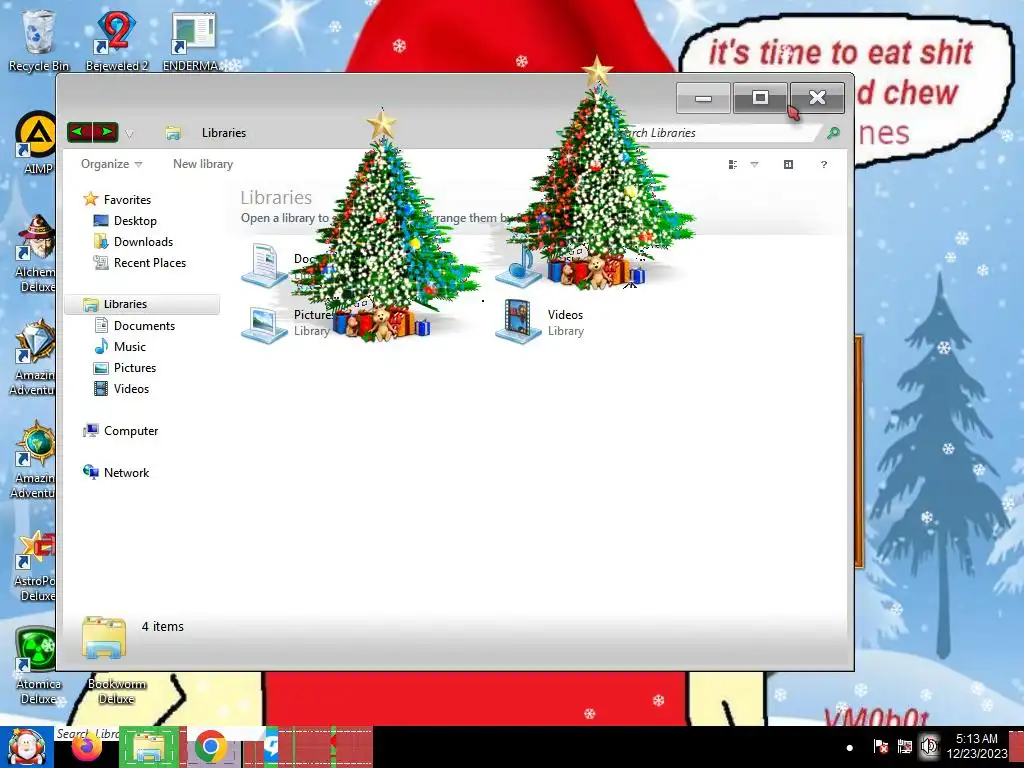Select Libraries in the navigation pane
Screen dimensions: 1024x768
[x=142, y=304]
